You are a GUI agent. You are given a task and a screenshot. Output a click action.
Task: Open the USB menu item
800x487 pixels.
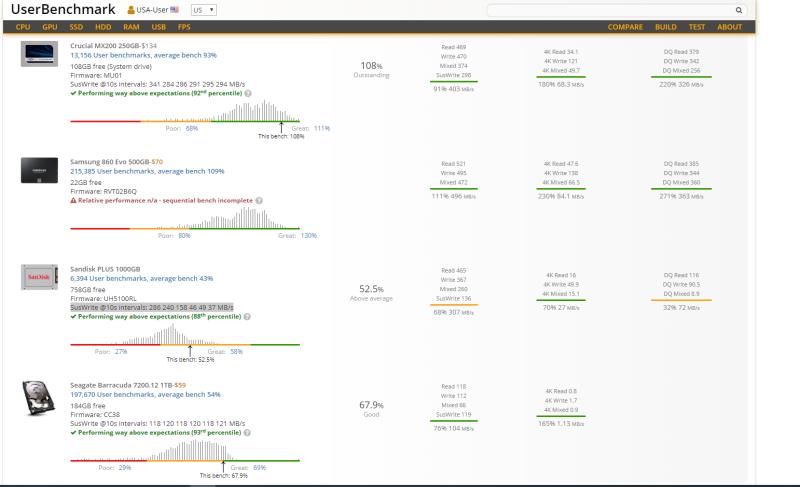pos(159,27)
